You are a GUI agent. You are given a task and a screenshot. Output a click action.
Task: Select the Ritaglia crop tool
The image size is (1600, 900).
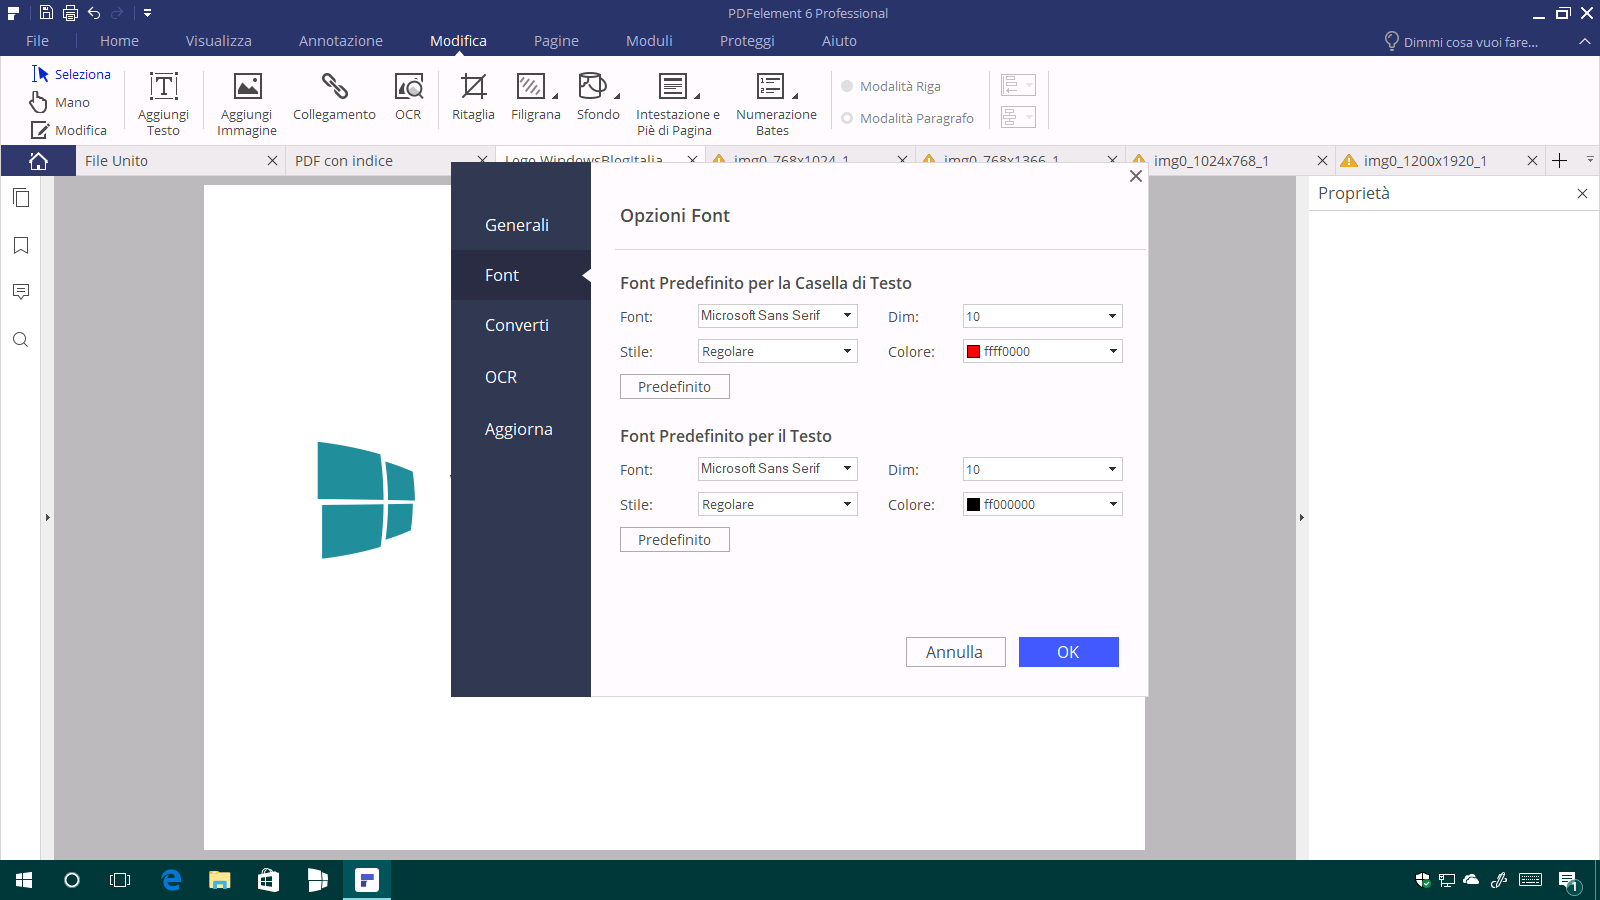click(x=473, y=97)
